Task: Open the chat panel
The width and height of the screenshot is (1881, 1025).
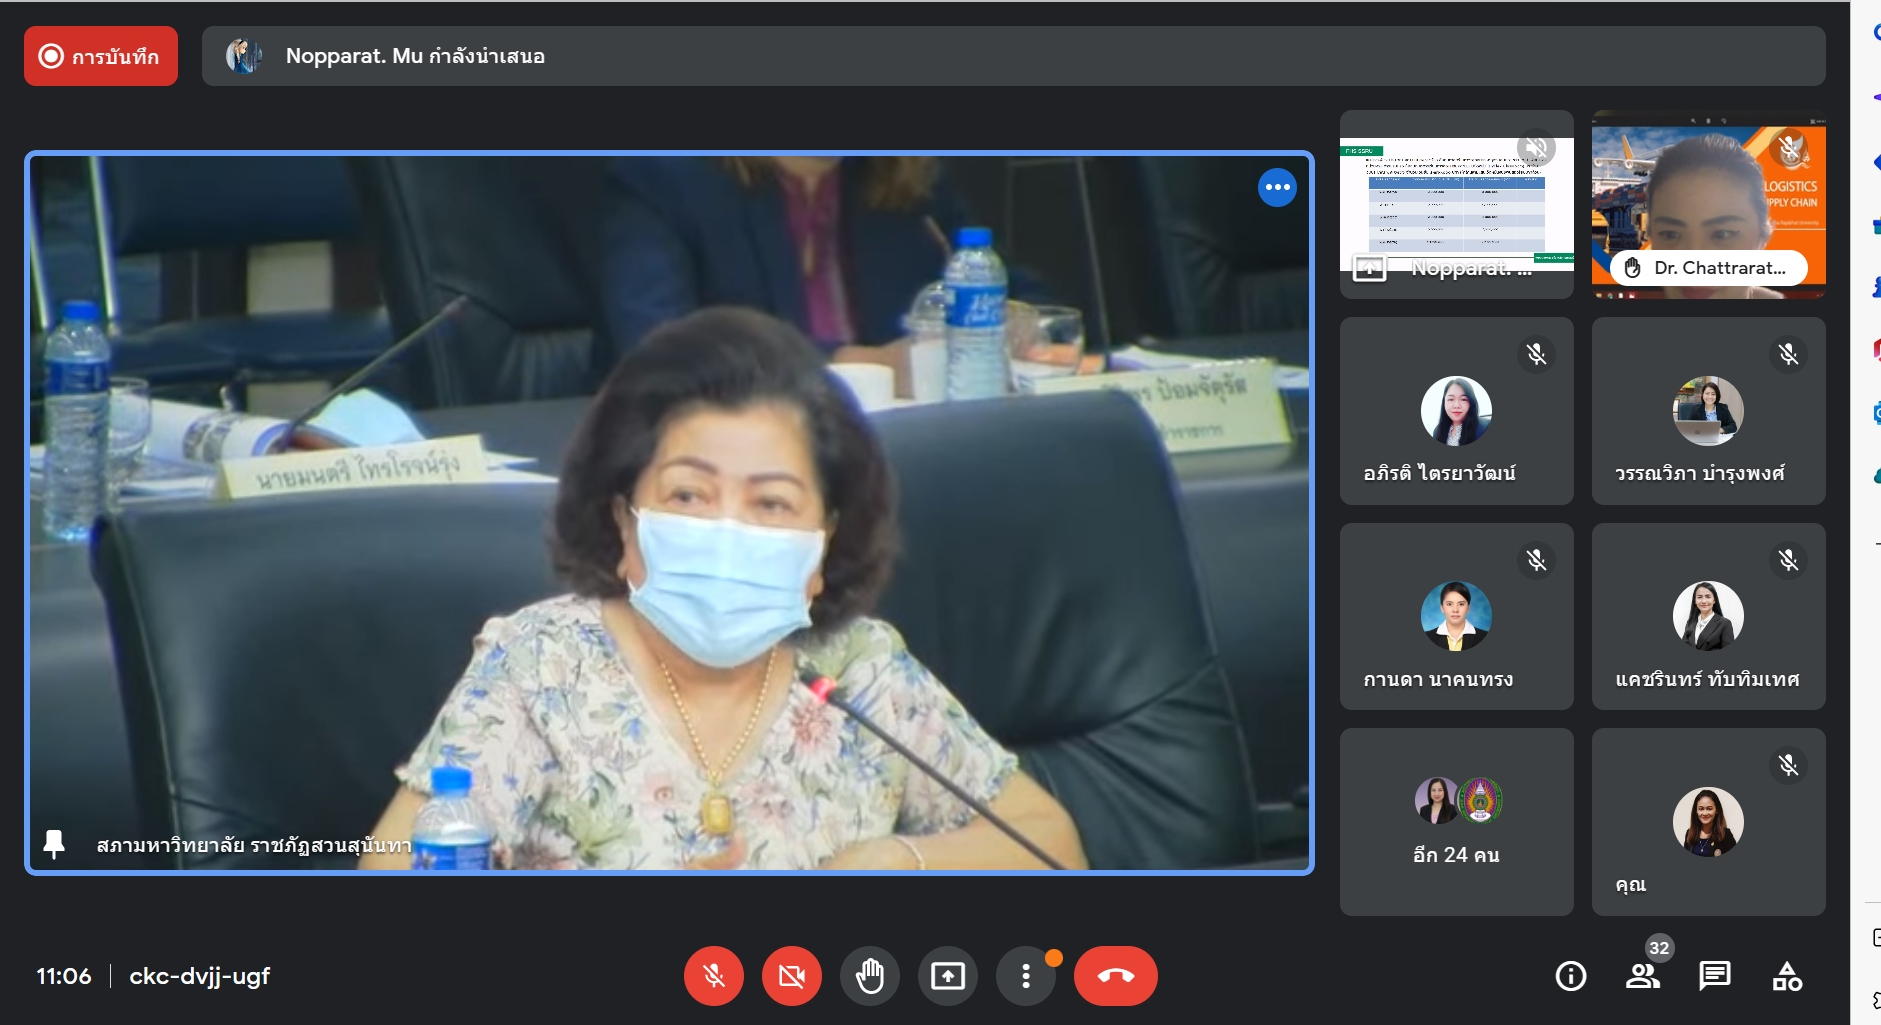Action: pos(1714,976)
